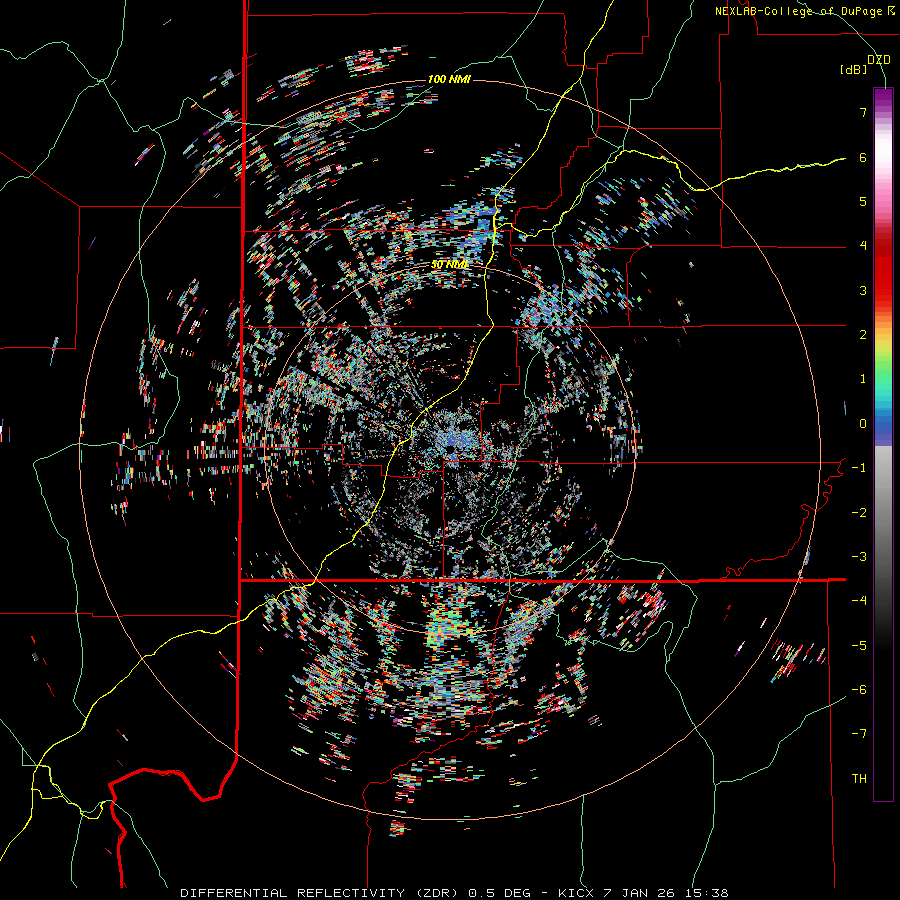Screen dimensions: 900x900
Task: Click the 3 value on the dB scale
Action: click(x=863, y=290)
